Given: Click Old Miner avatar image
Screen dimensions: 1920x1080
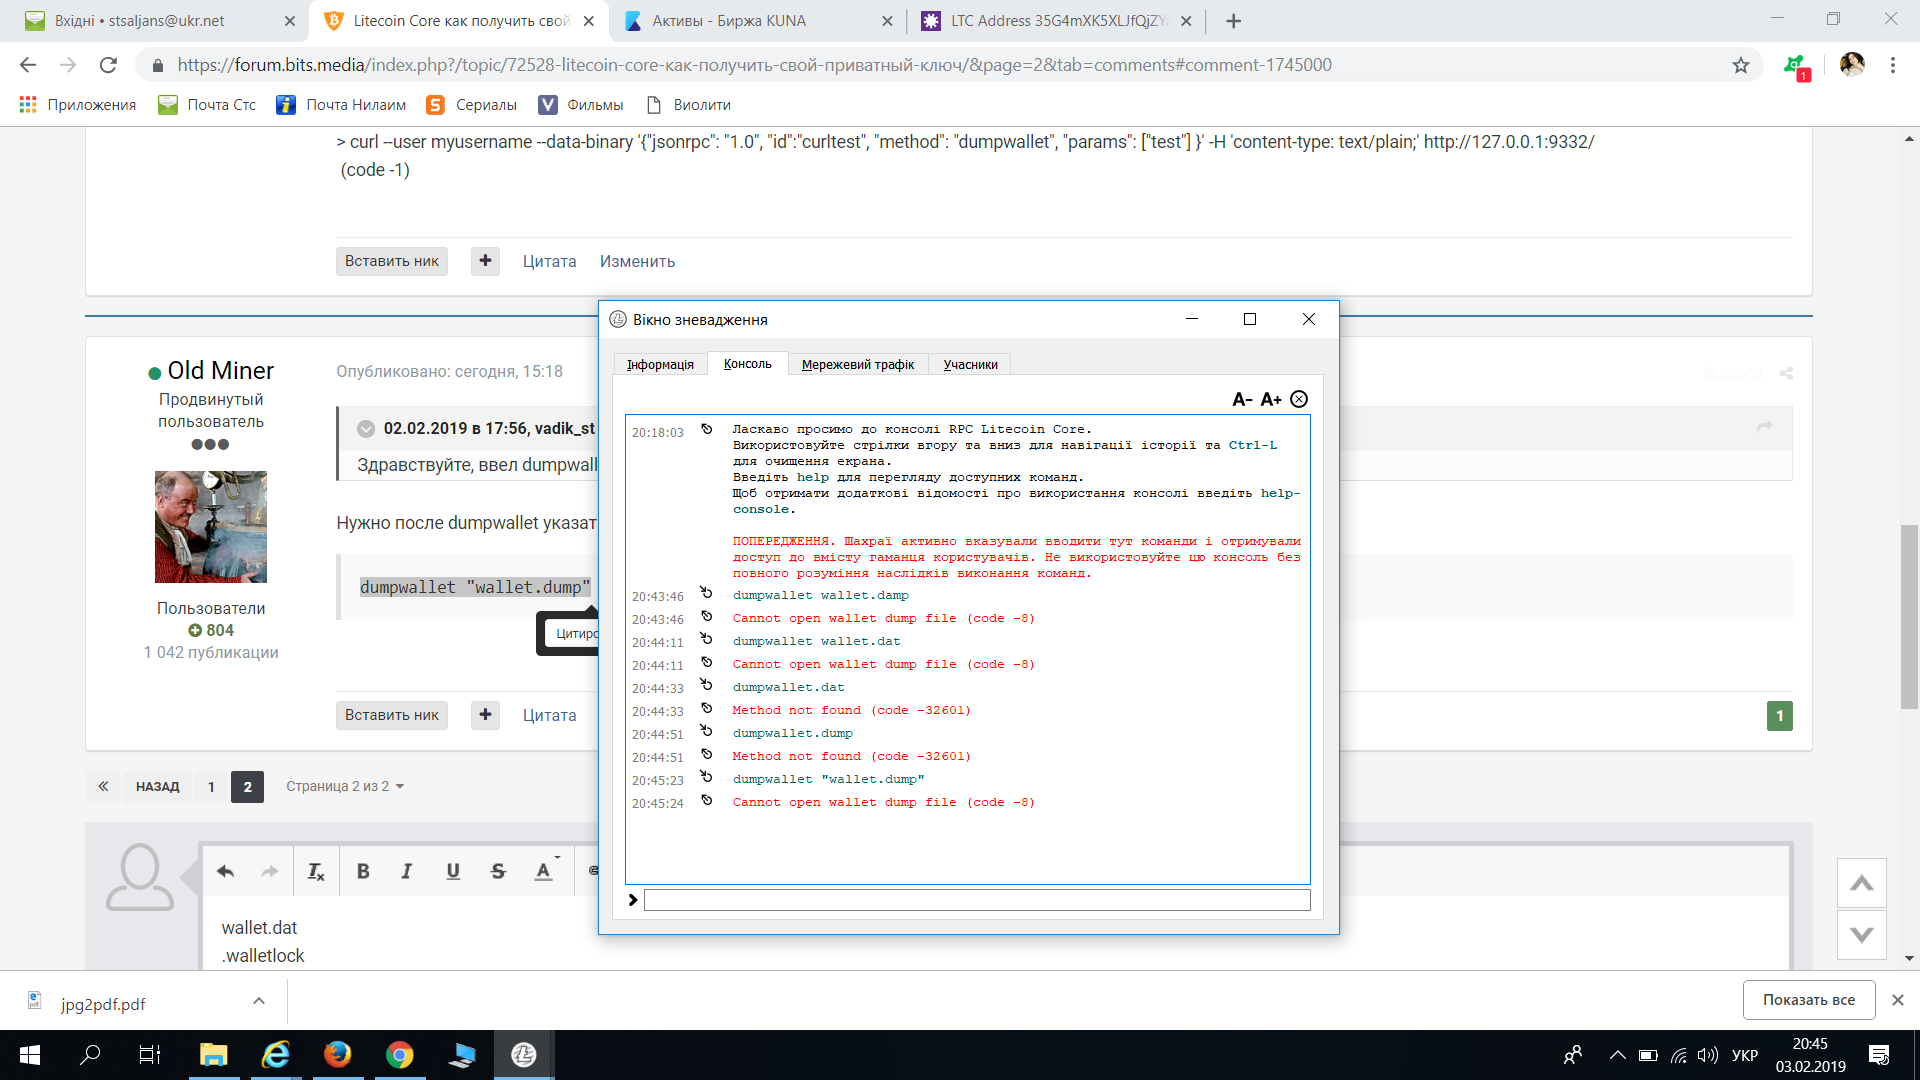Looking at the screenshot, I should tap(211, 527).
